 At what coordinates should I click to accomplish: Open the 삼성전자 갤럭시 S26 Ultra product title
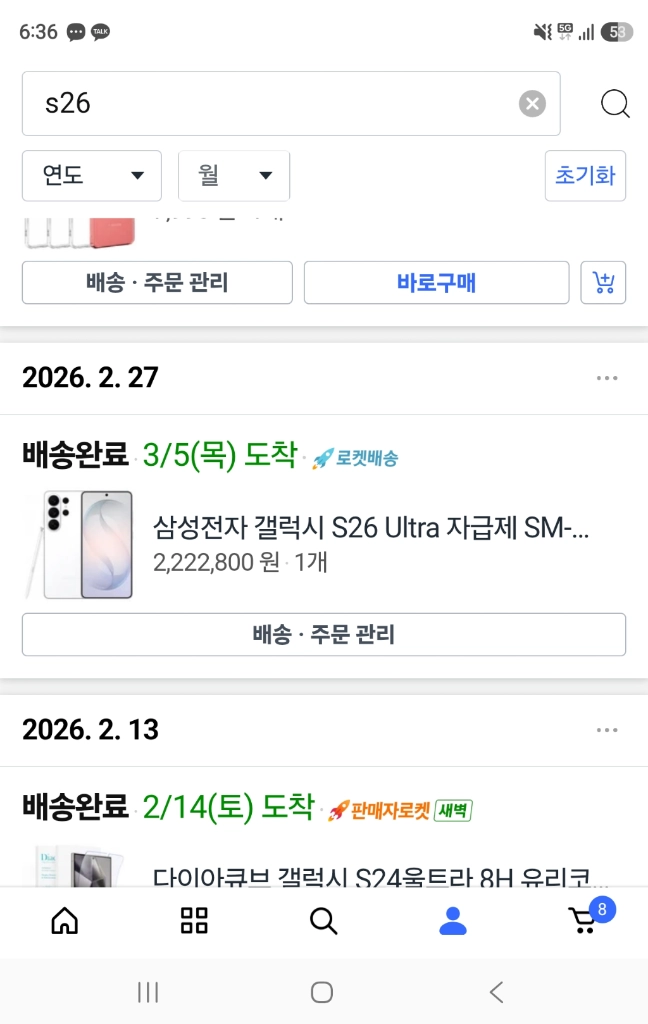[370, 527]
